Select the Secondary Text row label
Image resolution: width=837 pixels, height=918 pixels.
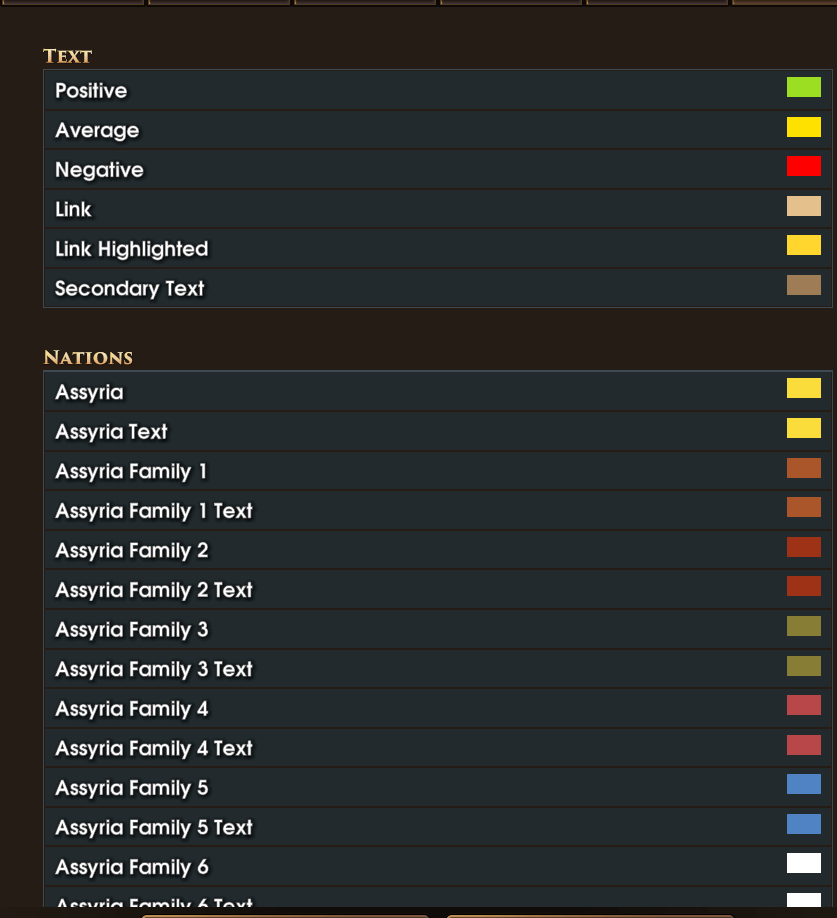[130, 289]
